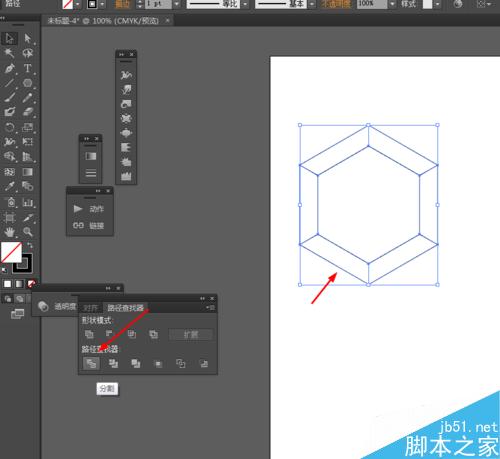Select the Slice tool
500x459 pixels.
pyautogui.click(x=27, y=218)
